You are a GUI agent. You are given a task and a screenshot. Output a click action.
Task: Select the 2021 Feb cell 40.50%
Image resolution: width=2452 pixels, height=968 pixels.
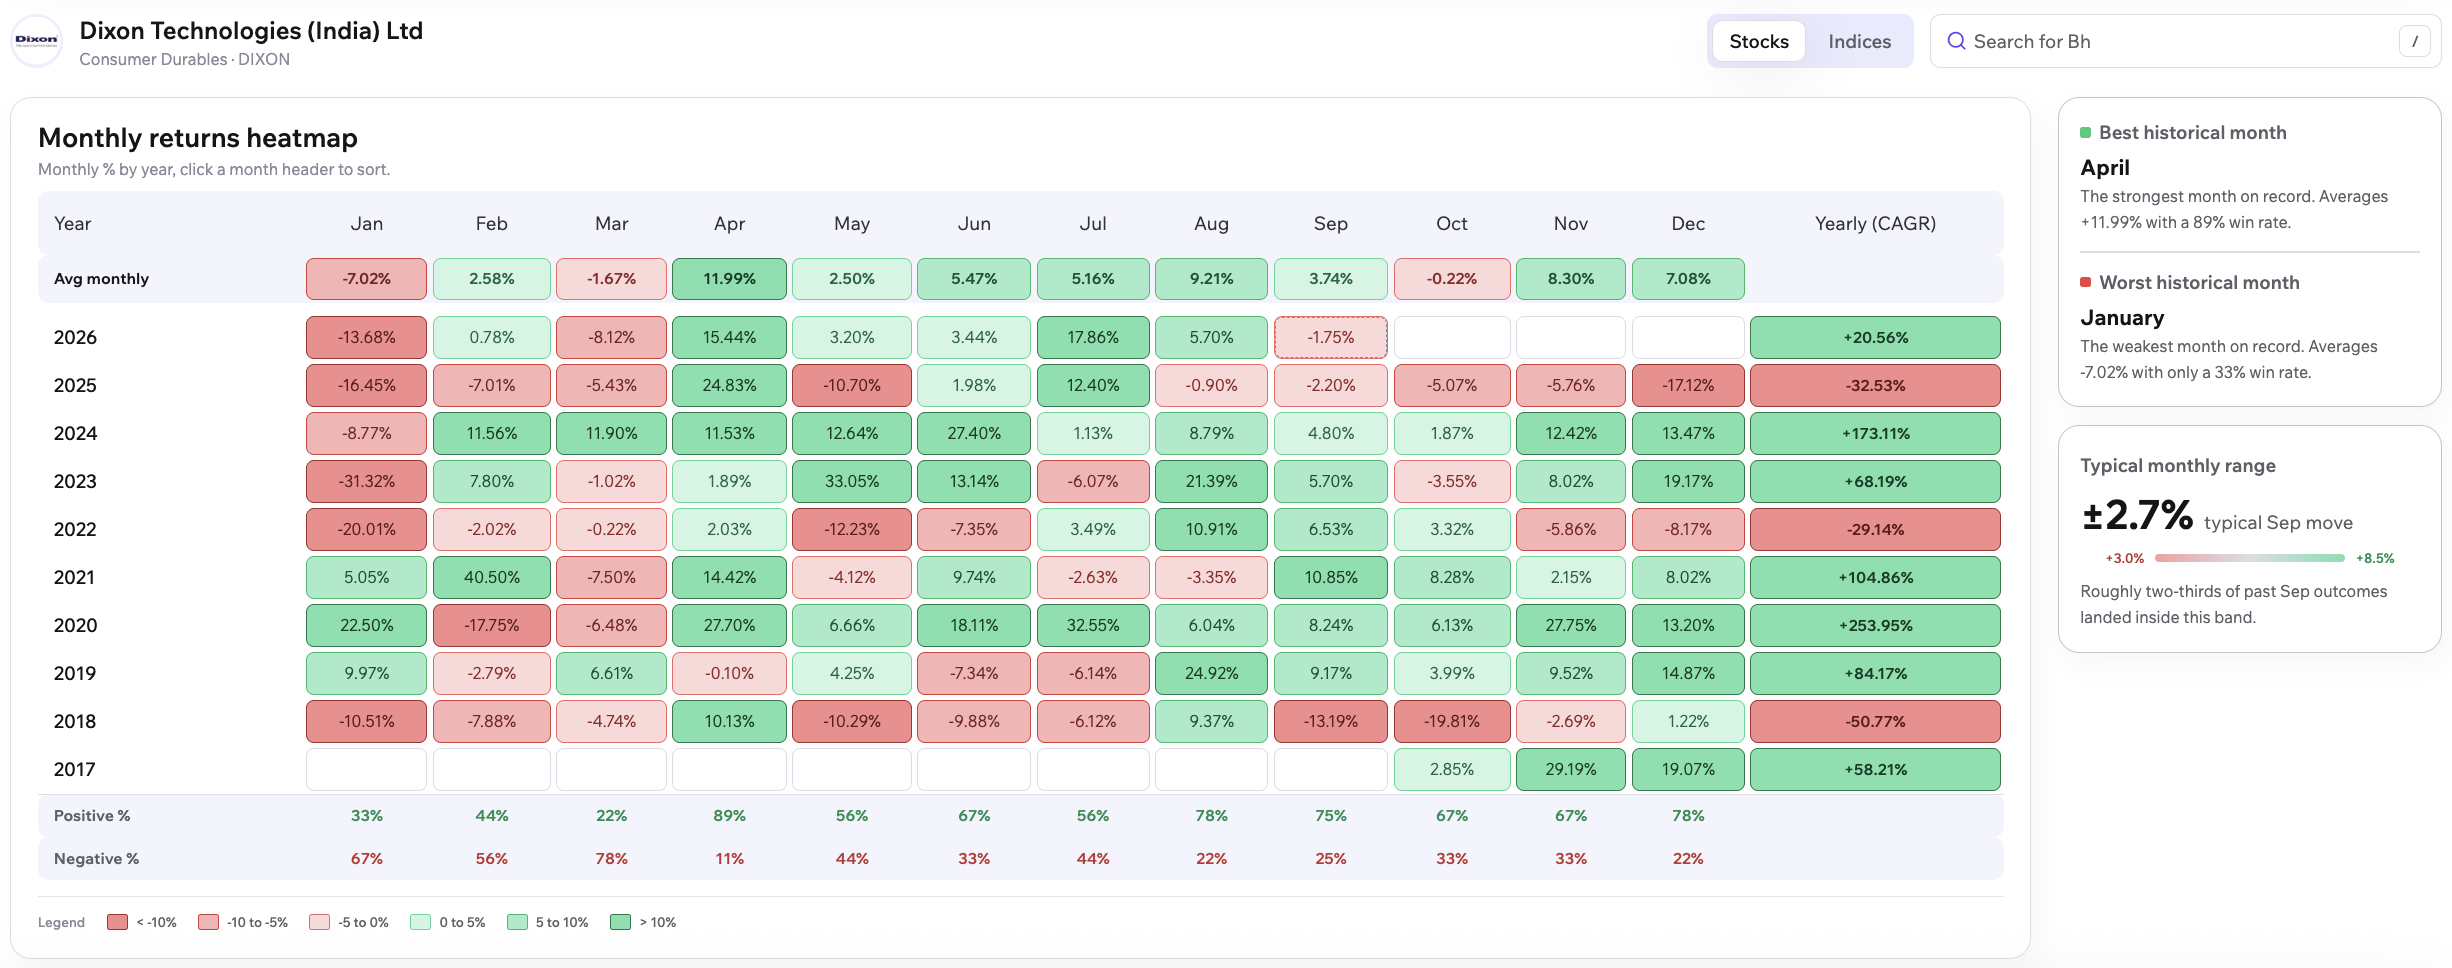(x=491, y=577)
